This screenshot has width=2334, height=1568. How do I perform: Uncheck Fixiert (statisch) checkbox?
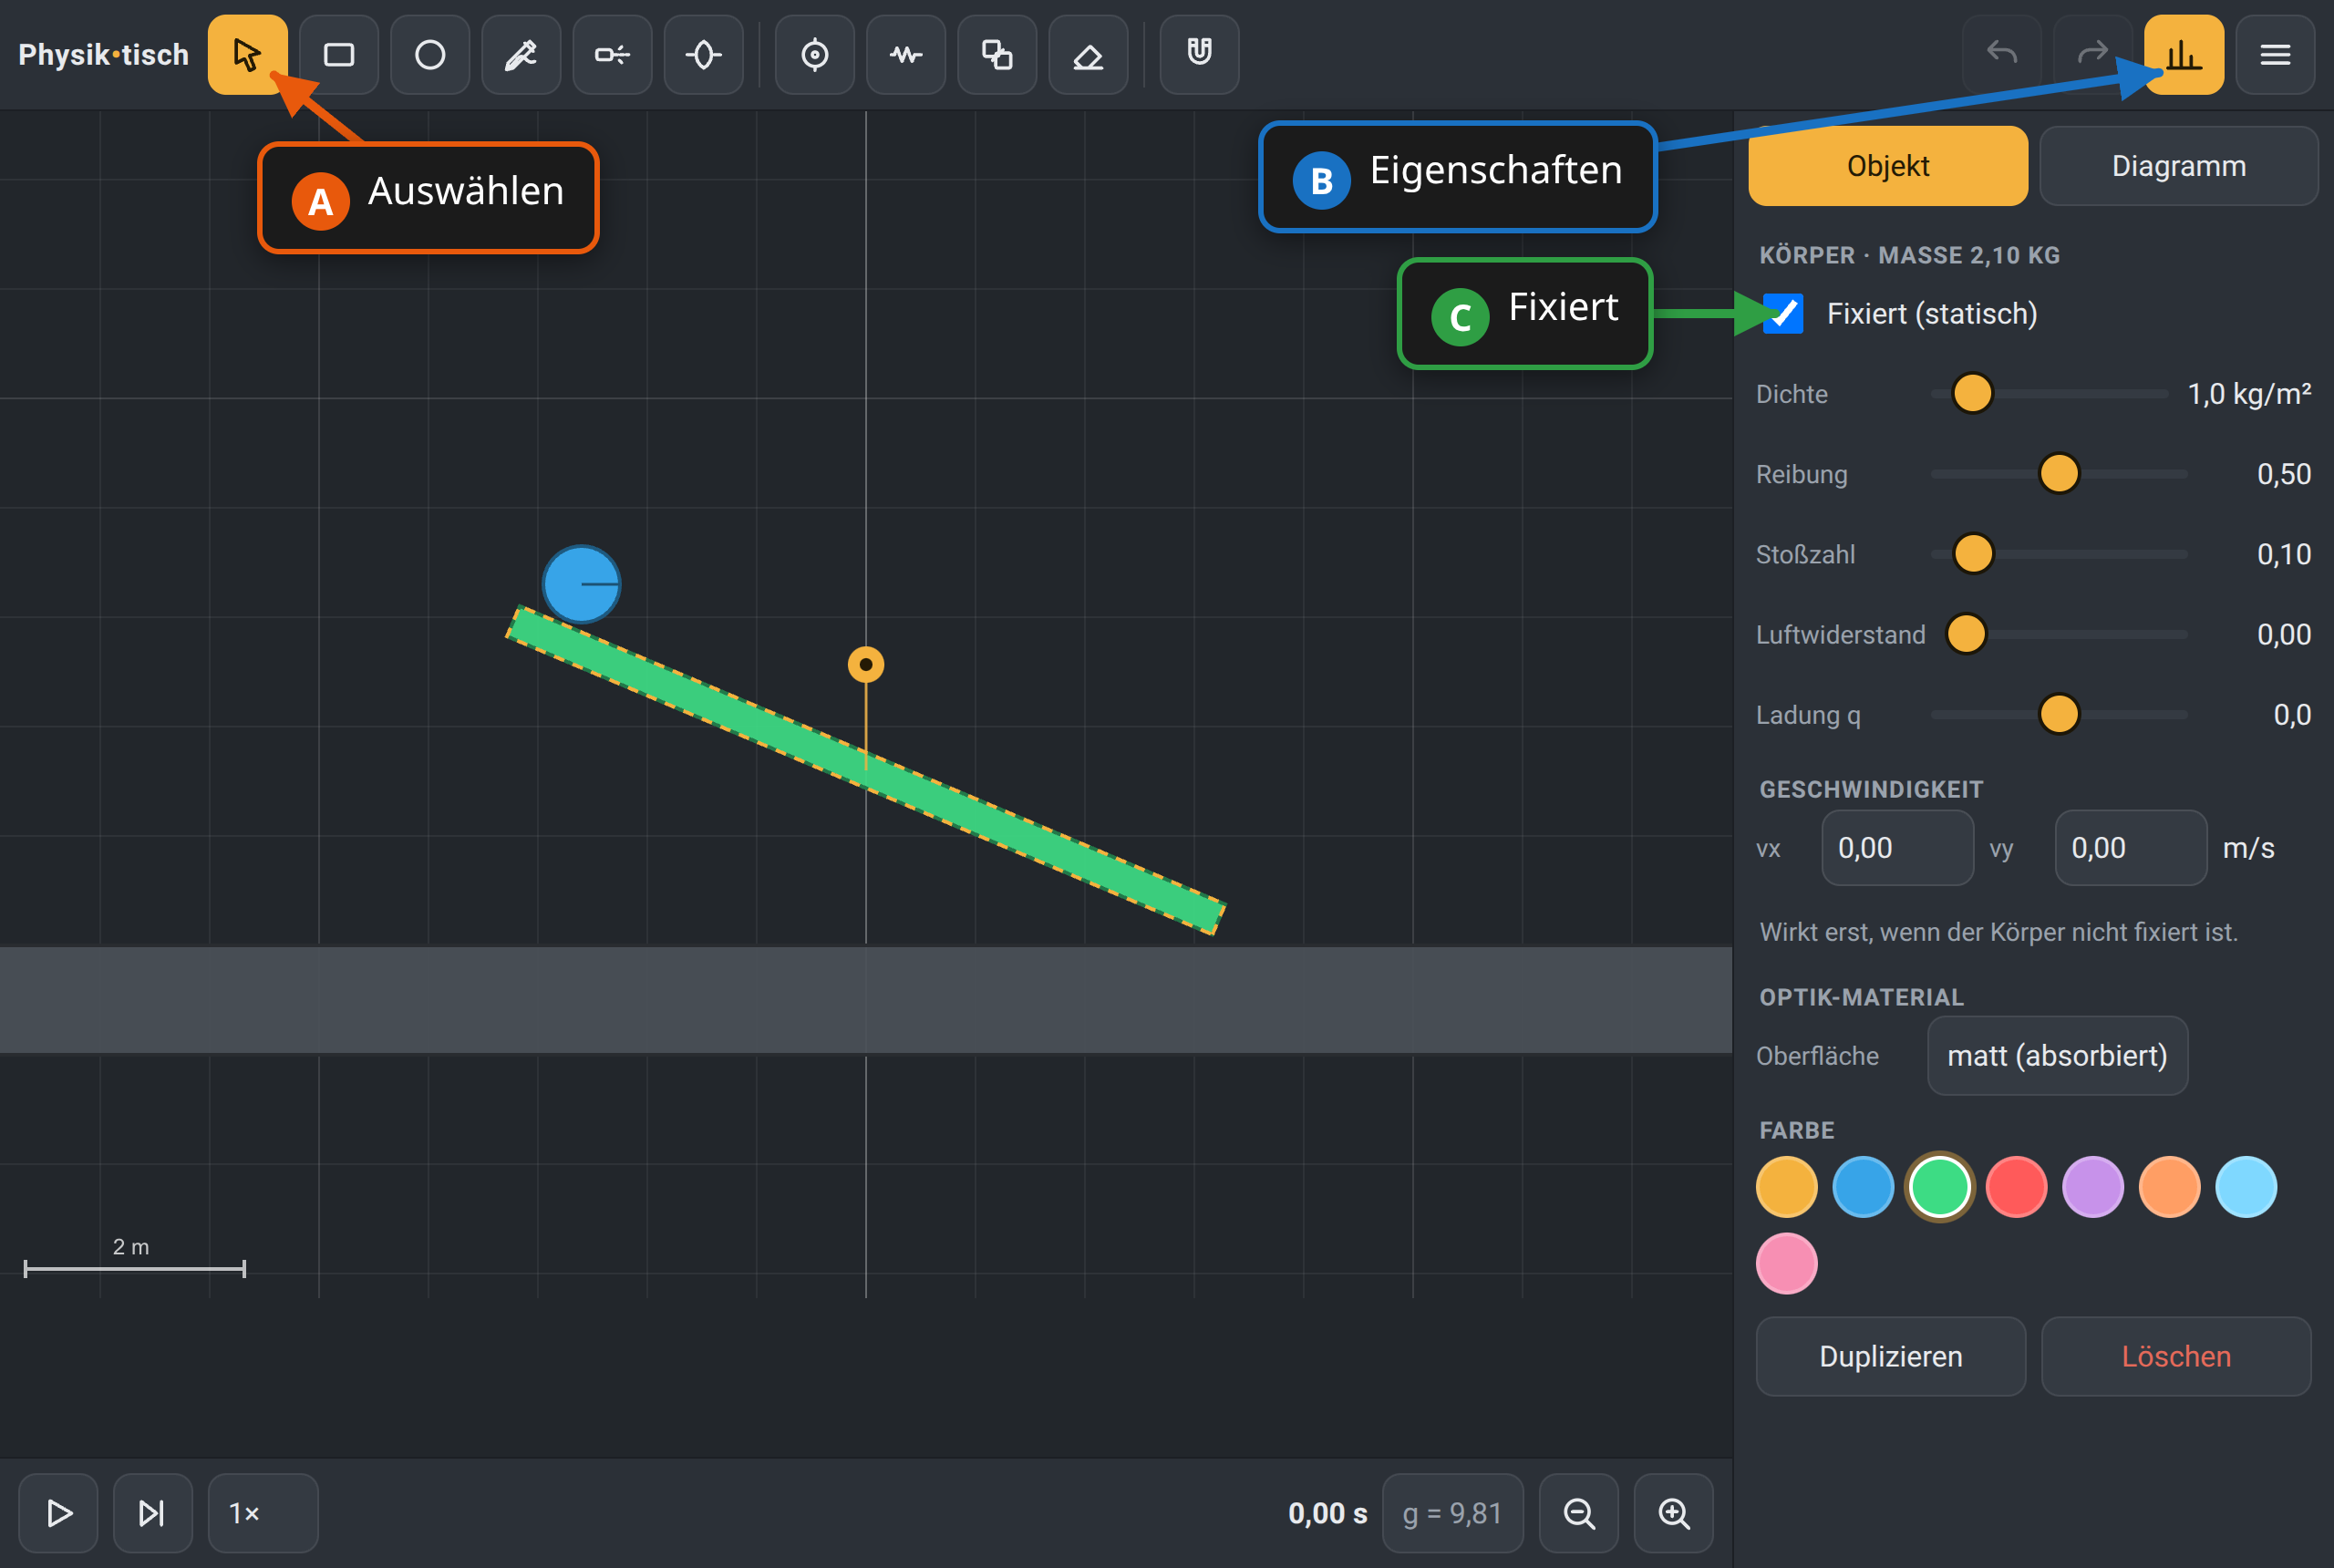pyautogui.click(x=1783, y=314)
